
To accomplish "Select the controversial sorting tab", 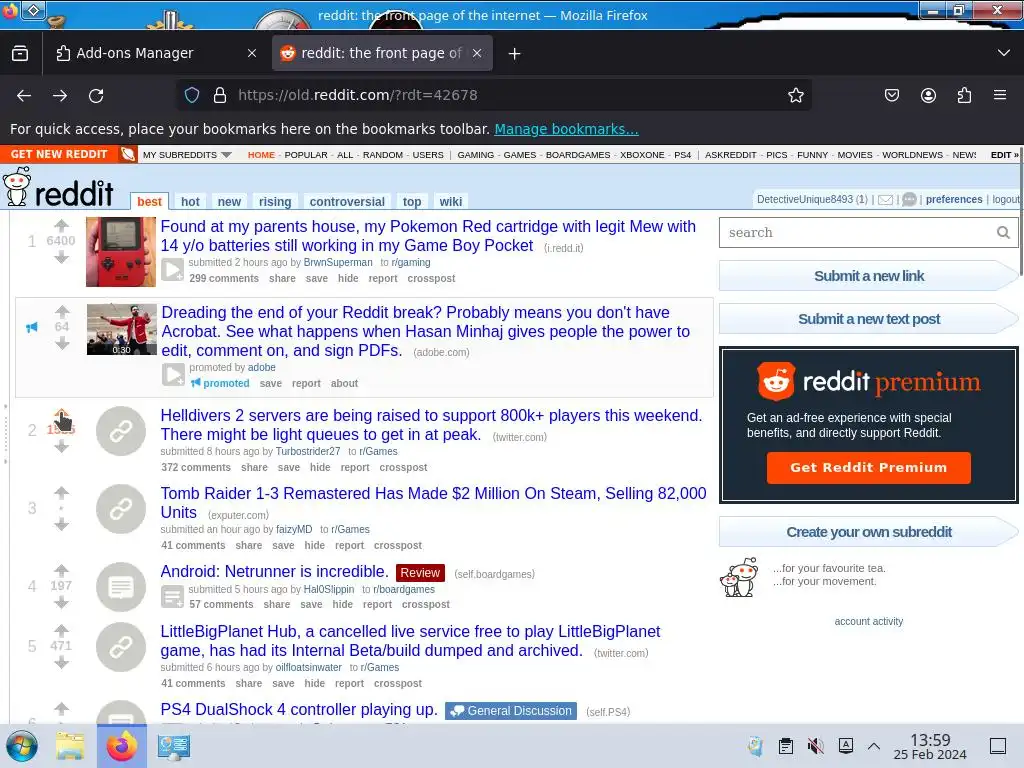I will [x=347, y=202].
